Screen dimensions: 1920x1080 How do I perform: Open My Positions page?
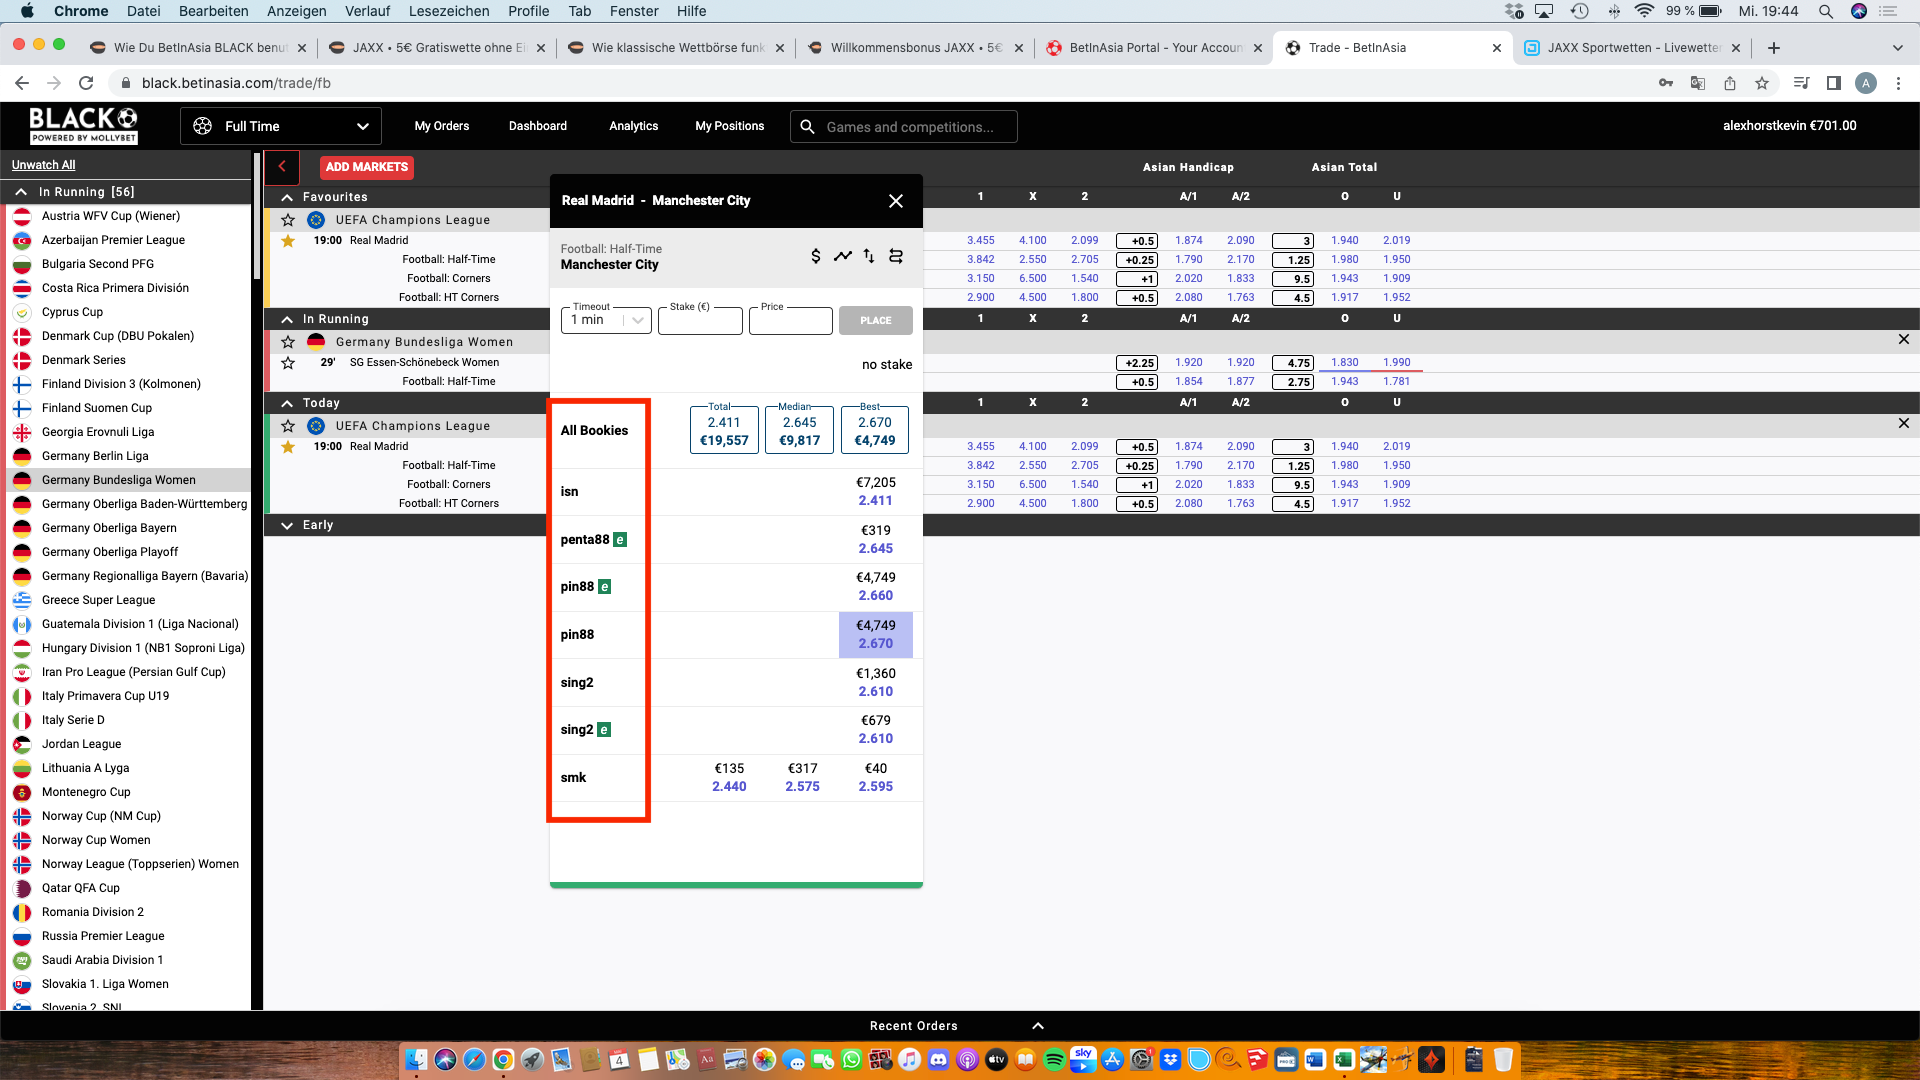click(730, 126)
